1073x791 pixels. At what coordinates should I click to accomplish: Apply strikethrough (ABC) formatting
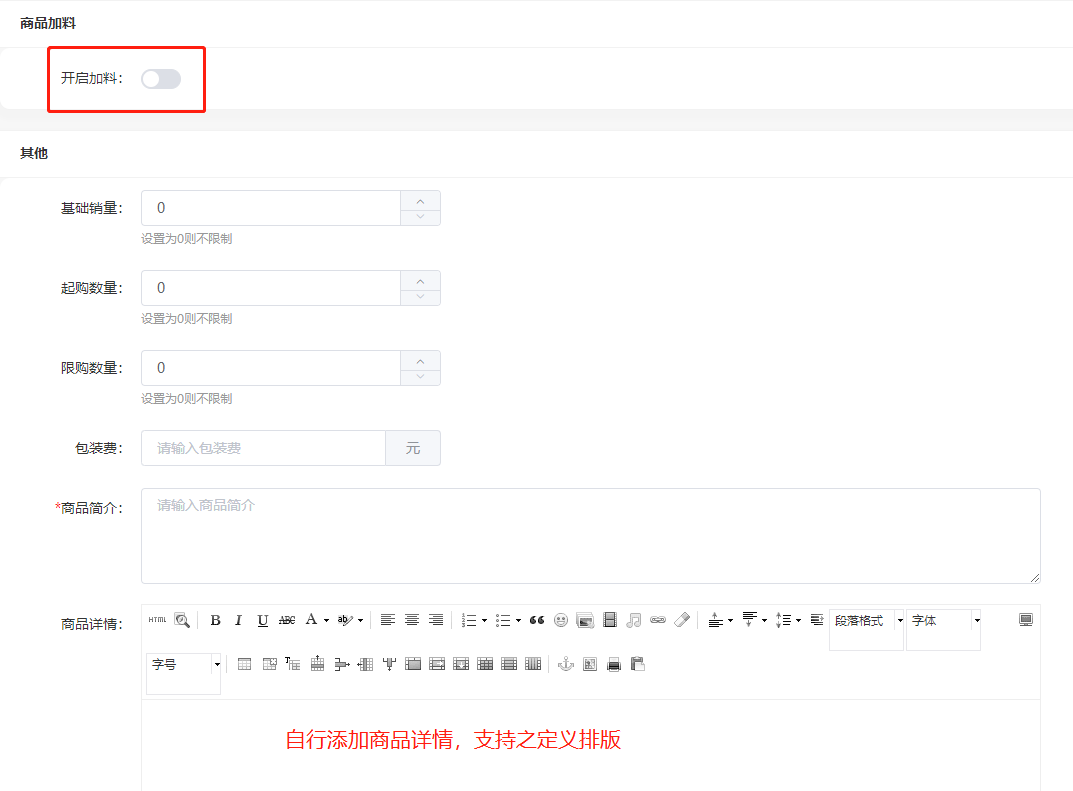pyautogui.click(x=287, y=620)
